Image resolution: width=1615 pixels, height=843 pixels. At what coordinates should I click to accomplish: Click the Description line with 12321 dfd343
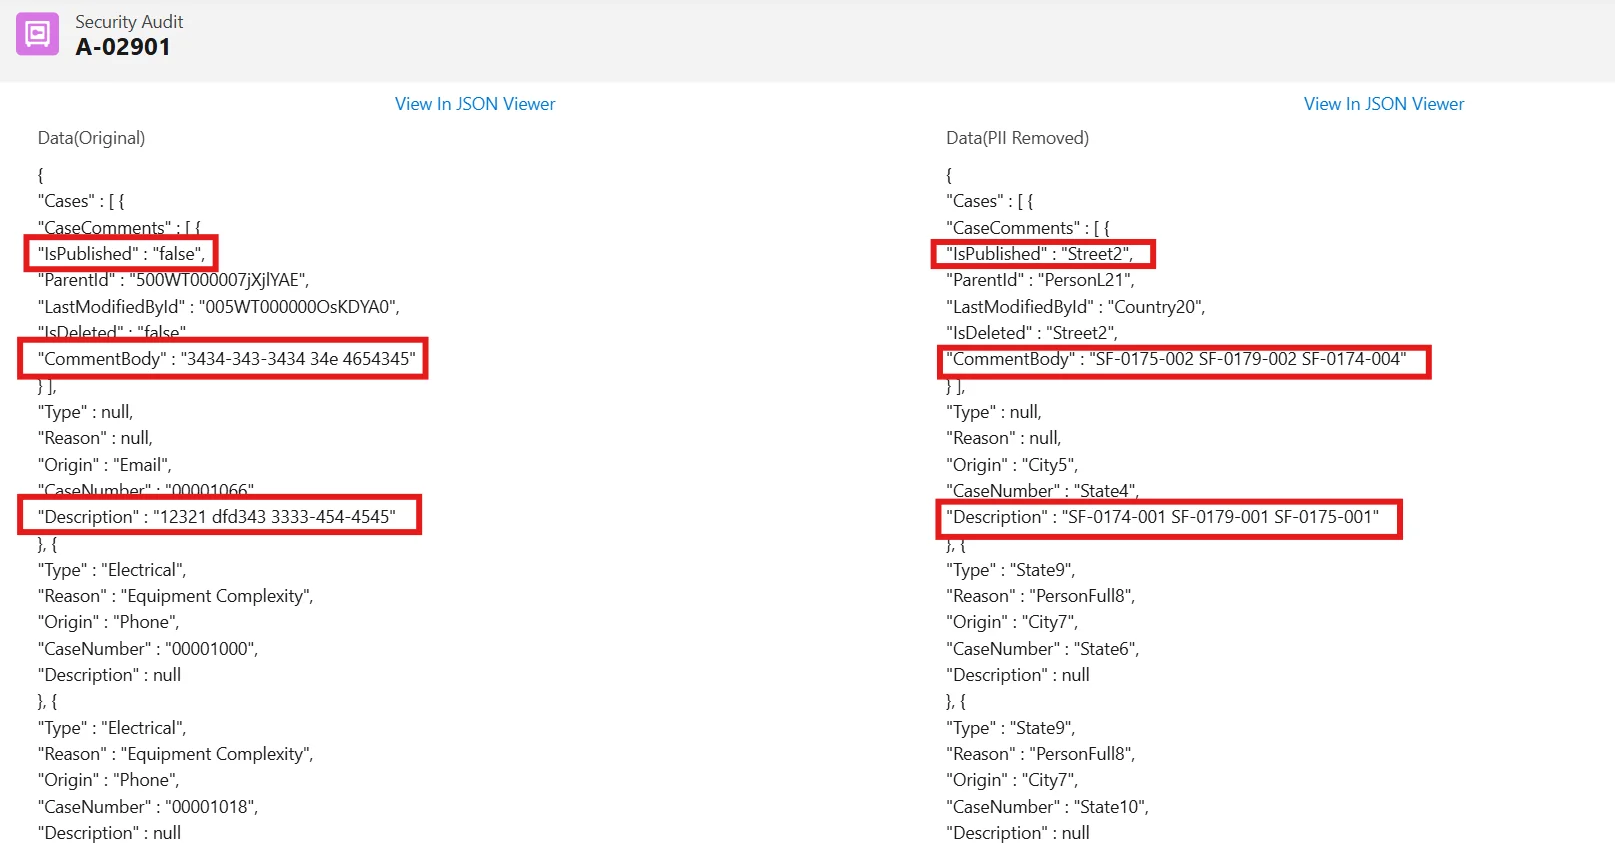[217, 517]
